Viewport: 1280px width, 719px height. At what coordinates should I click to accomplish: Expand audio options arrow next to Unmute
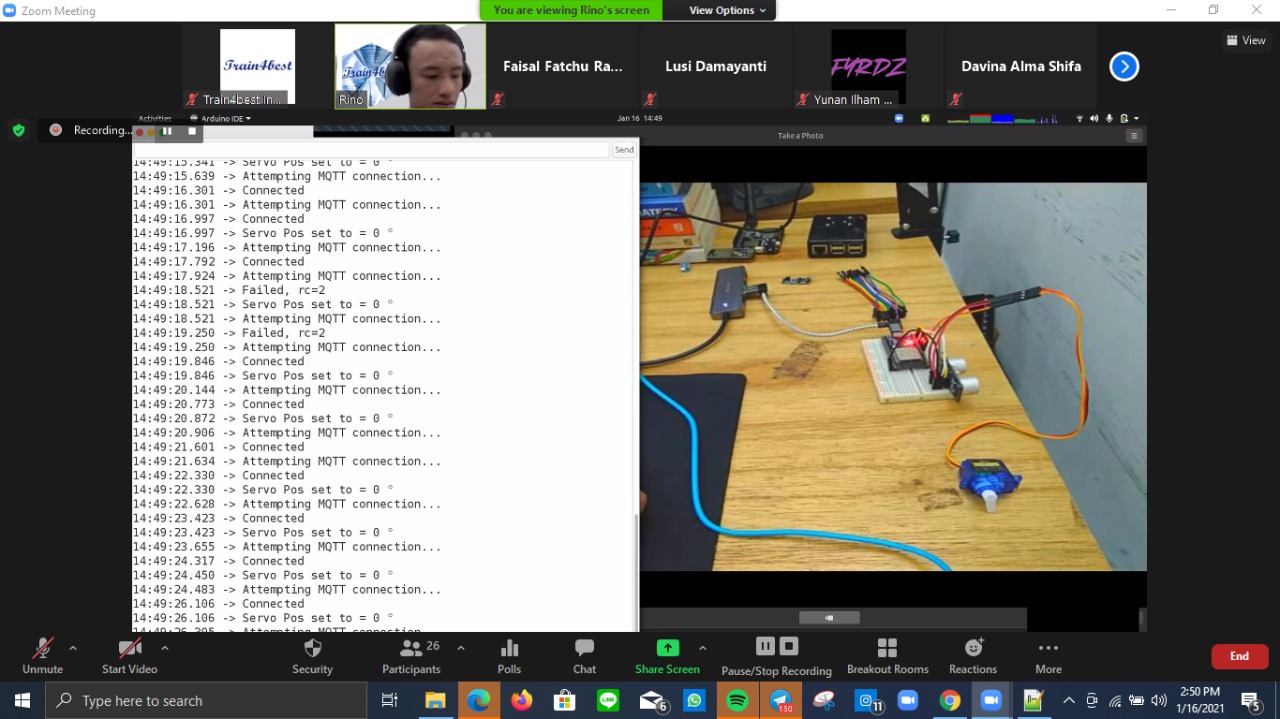(72, 648)
